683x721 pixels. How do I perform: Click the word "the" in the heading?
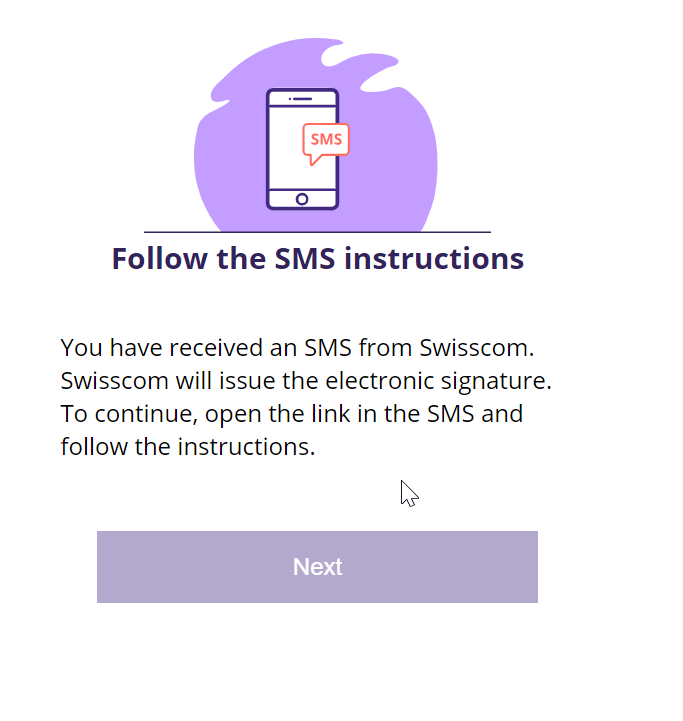point(240,259)
